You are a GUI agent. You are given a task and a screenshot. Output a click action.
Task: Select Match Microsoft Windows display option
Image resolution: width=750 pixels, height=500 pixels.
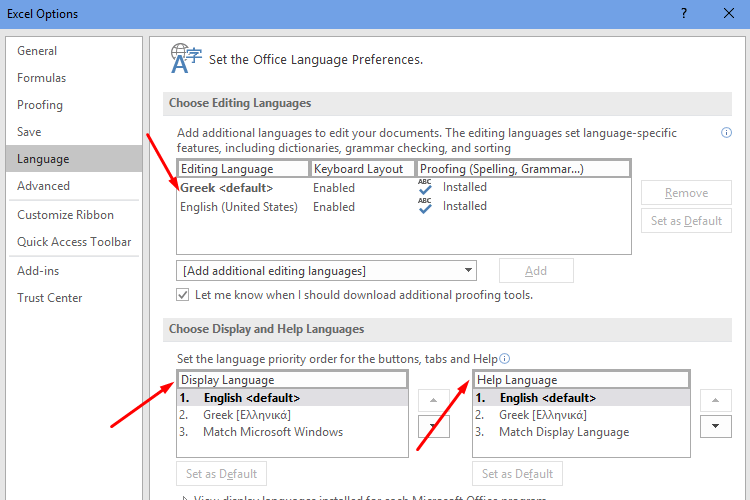pyautogui.click(x=293, y=432)
